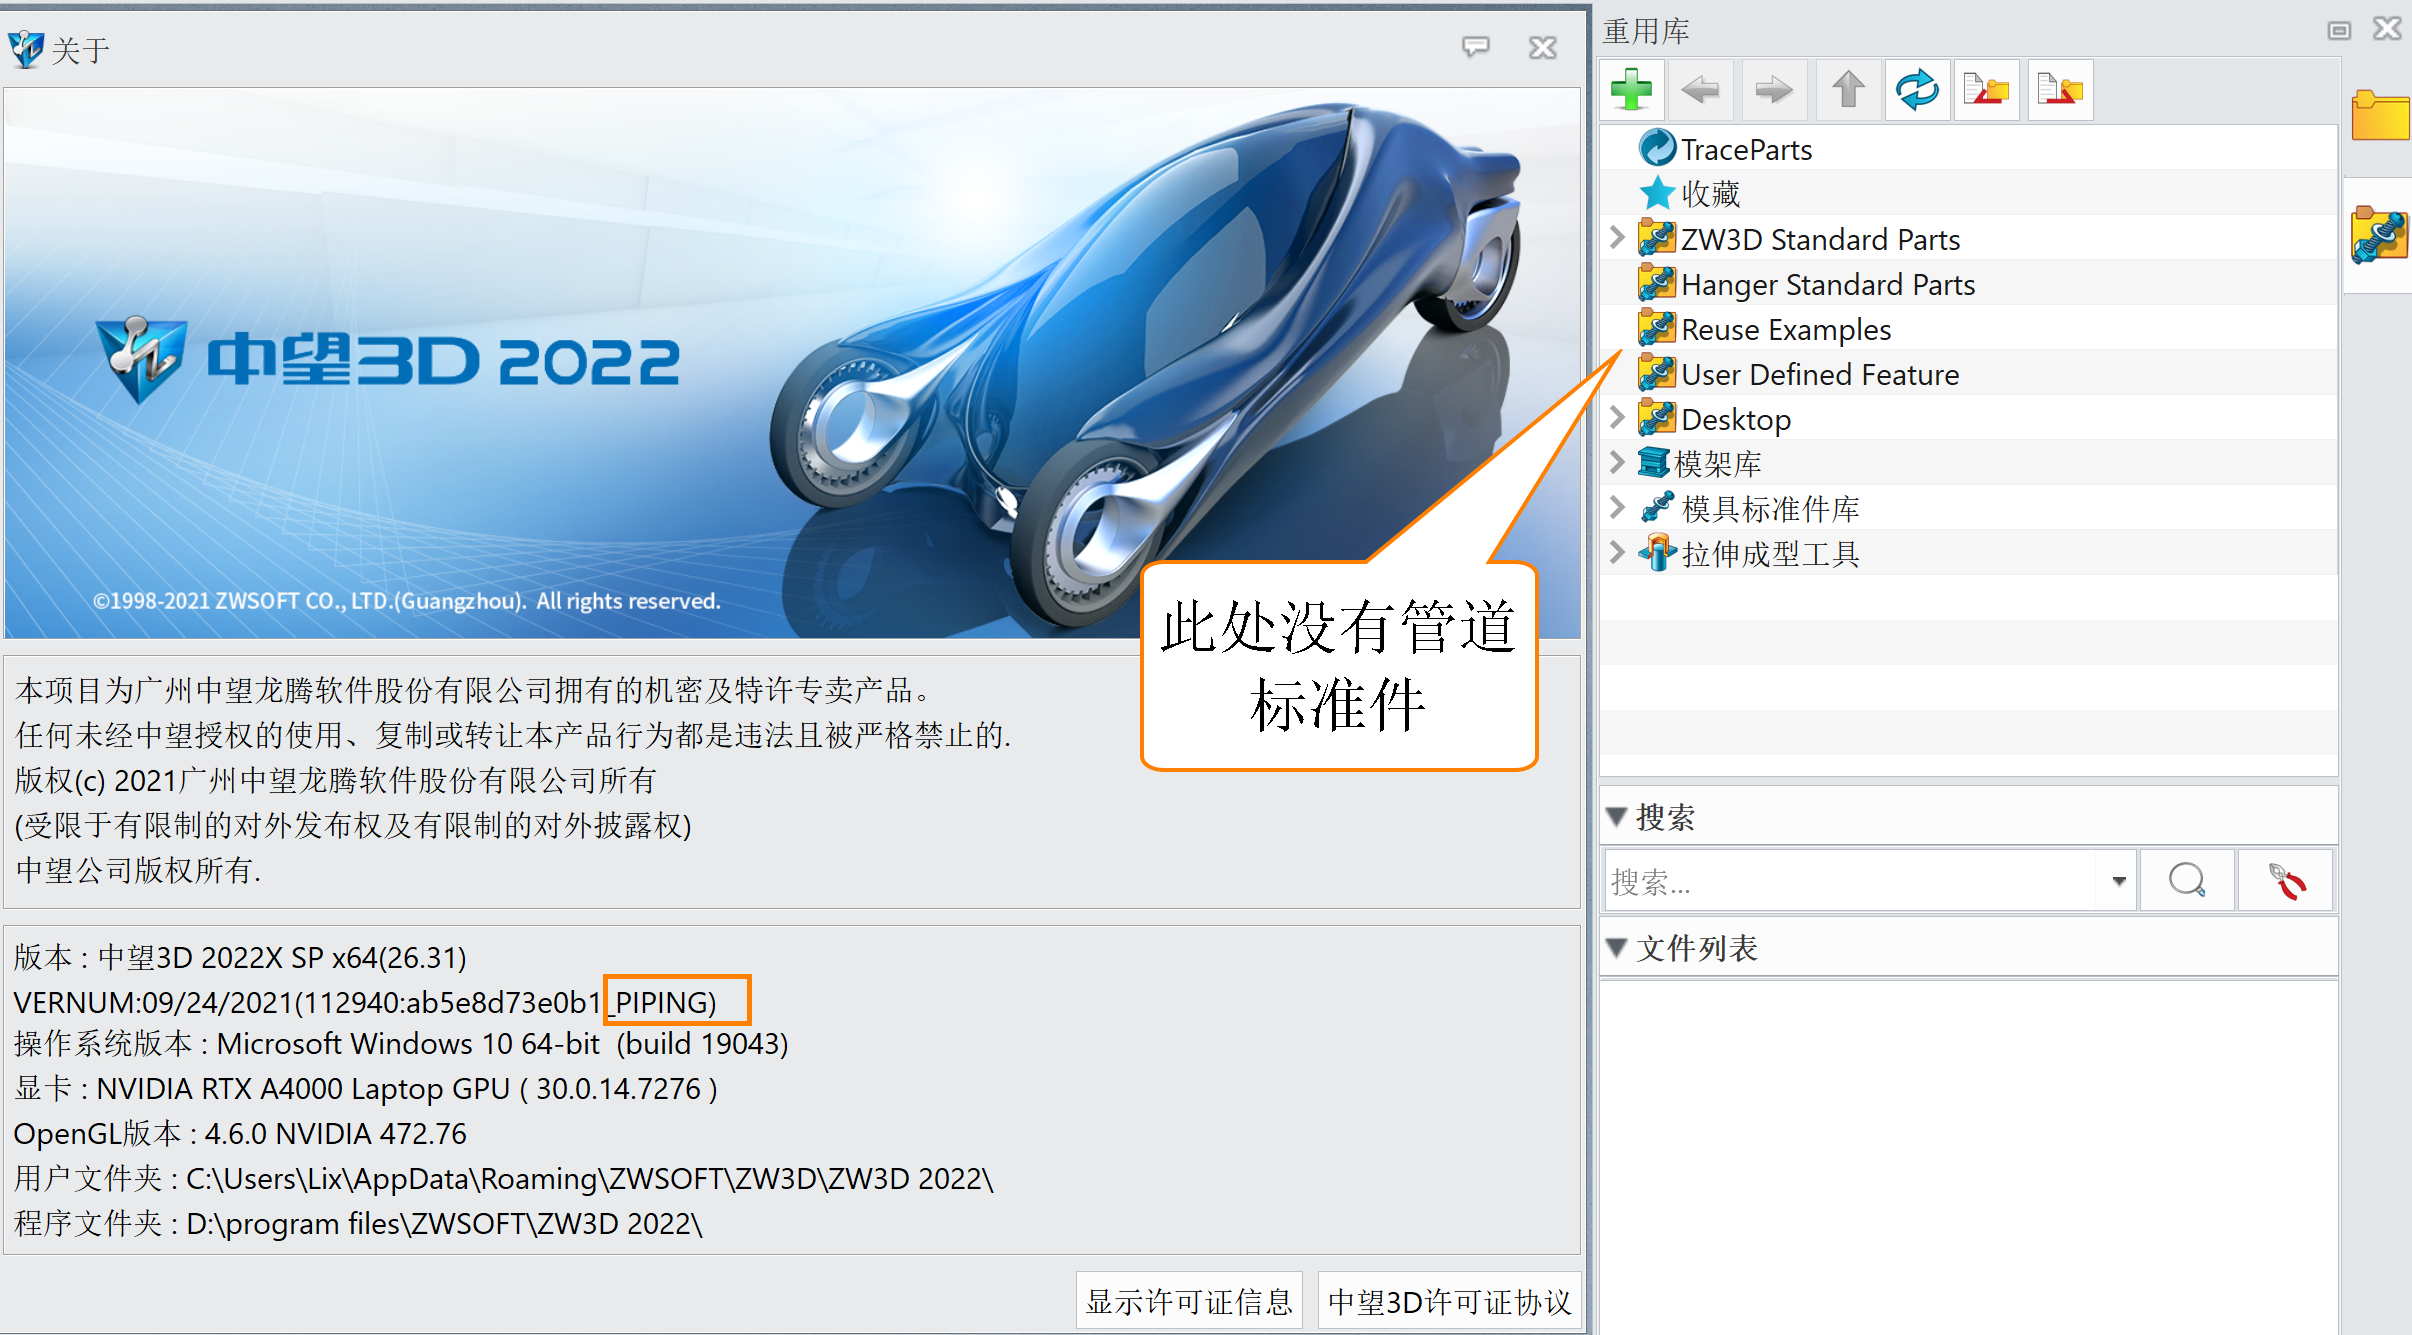Image resolution: width=2412 pixels, height=1335 pixels.
Task: Select Reuse Examples library
Action: tap(1786, 329)
